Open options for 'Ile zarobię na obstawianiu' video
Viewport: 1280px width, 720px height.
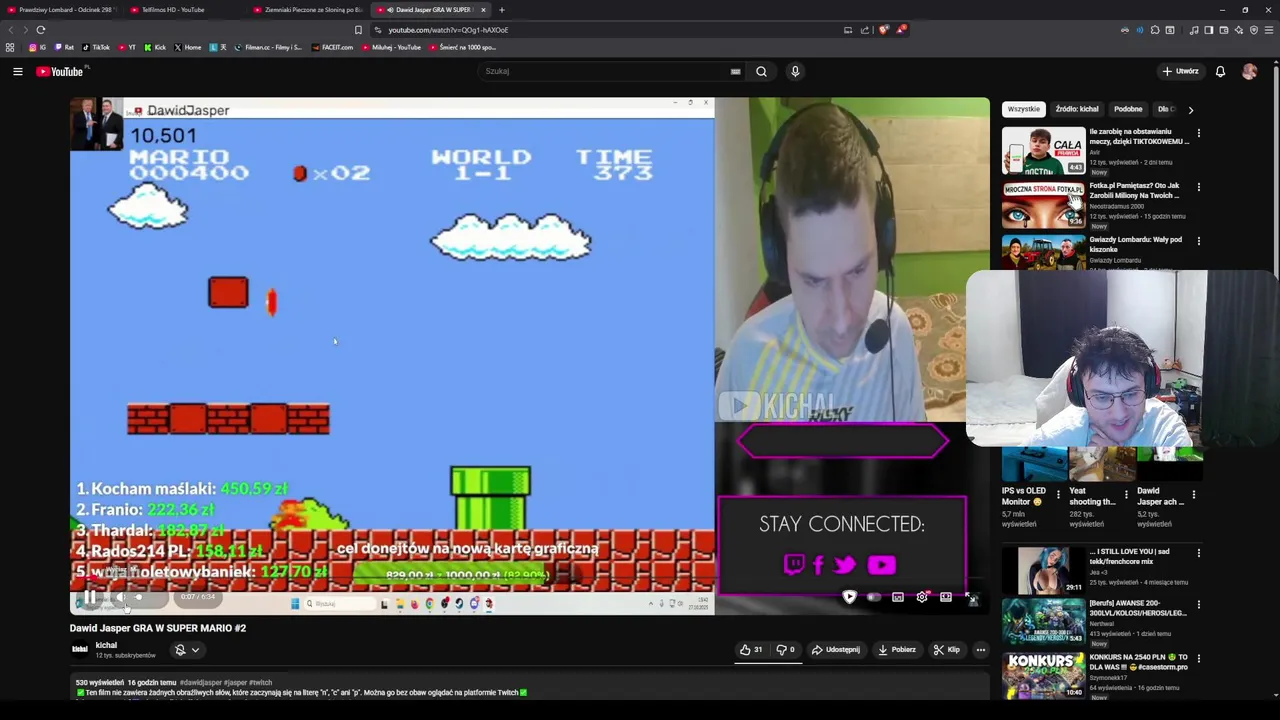click(1198, 133)
